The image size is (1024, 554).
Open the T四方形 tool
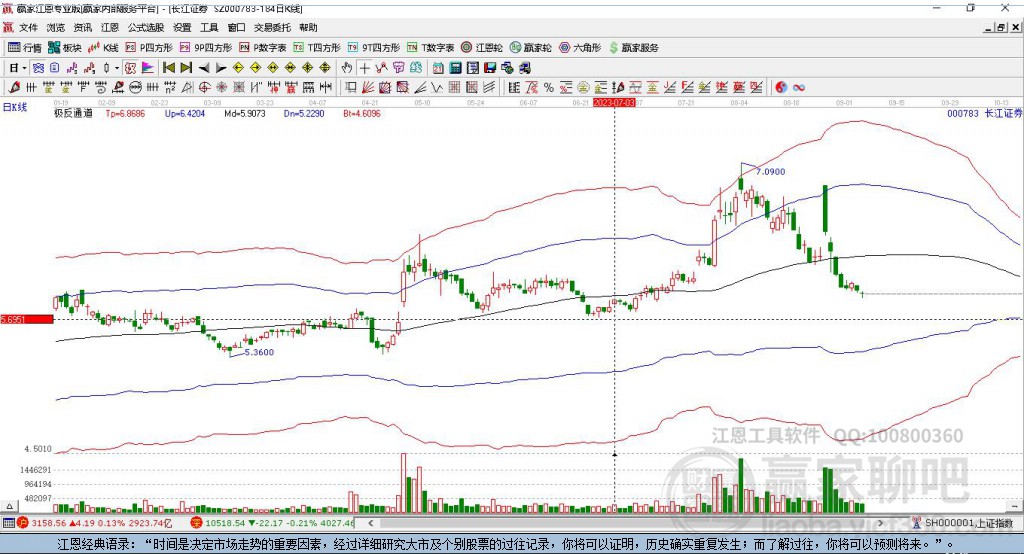317,48
